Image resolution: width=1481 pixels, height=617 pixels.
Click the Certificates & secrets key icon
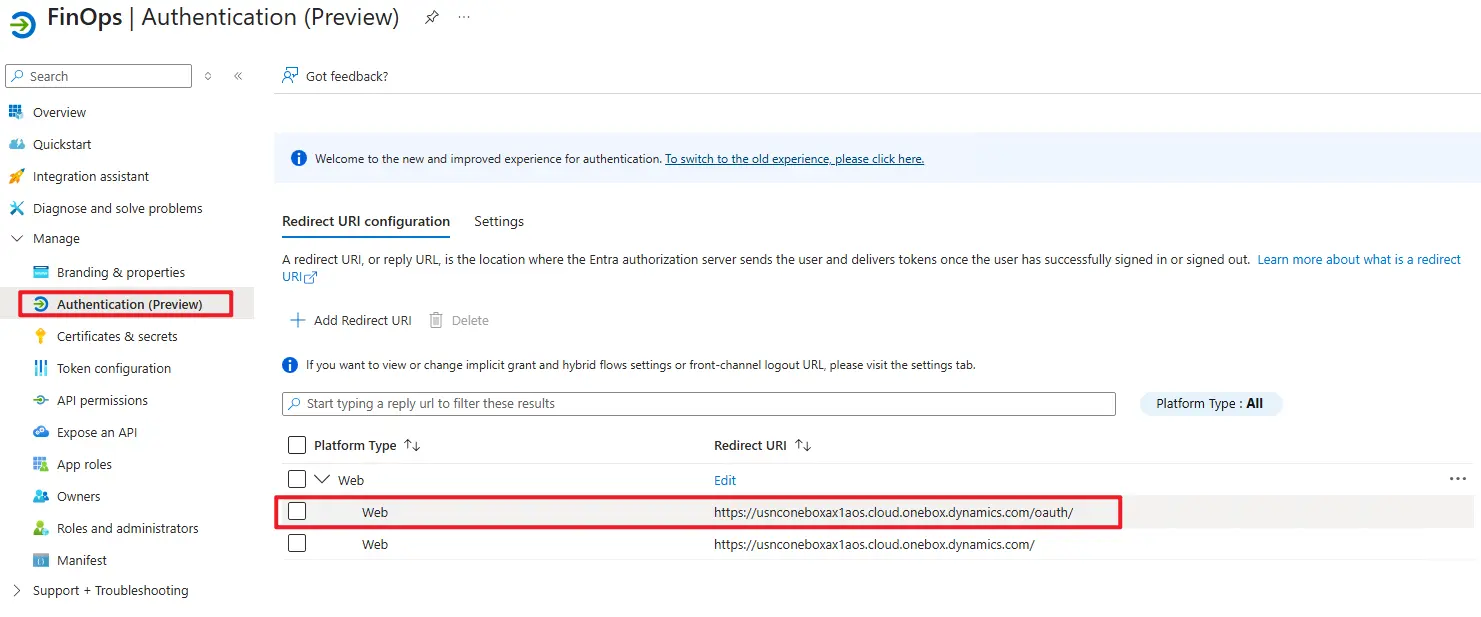tap(41, 336)
